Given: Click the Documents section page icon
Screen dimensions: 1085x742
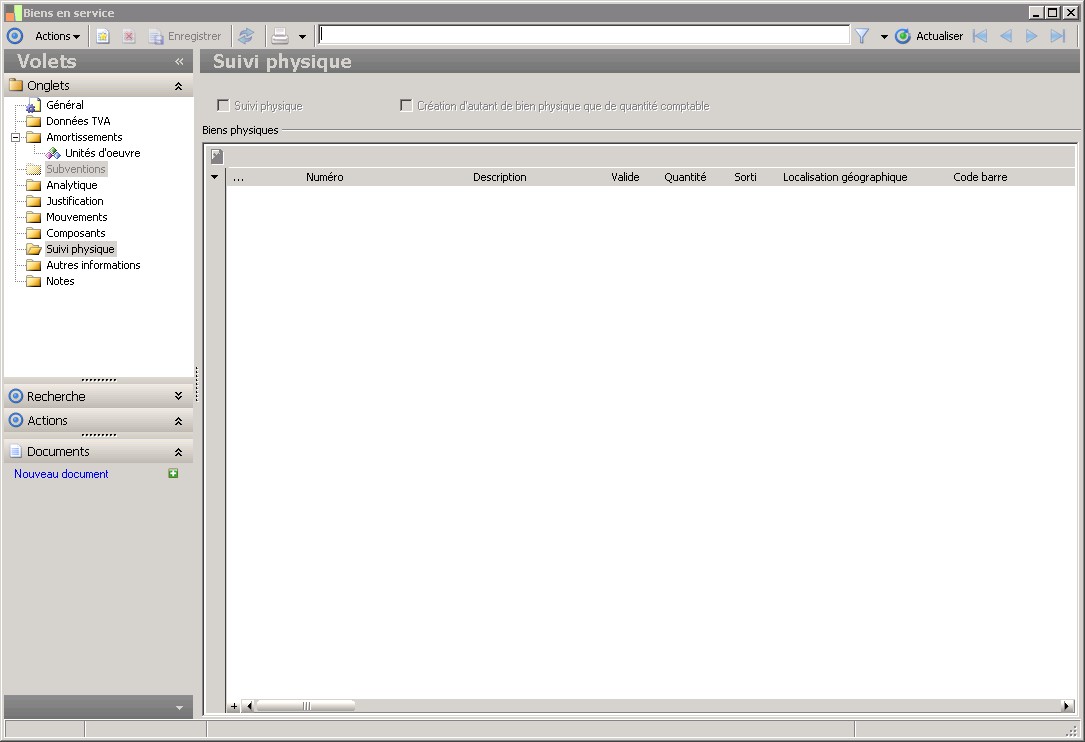Looking at the screenshot, I should pyautogui.click(x=15, y=451).
